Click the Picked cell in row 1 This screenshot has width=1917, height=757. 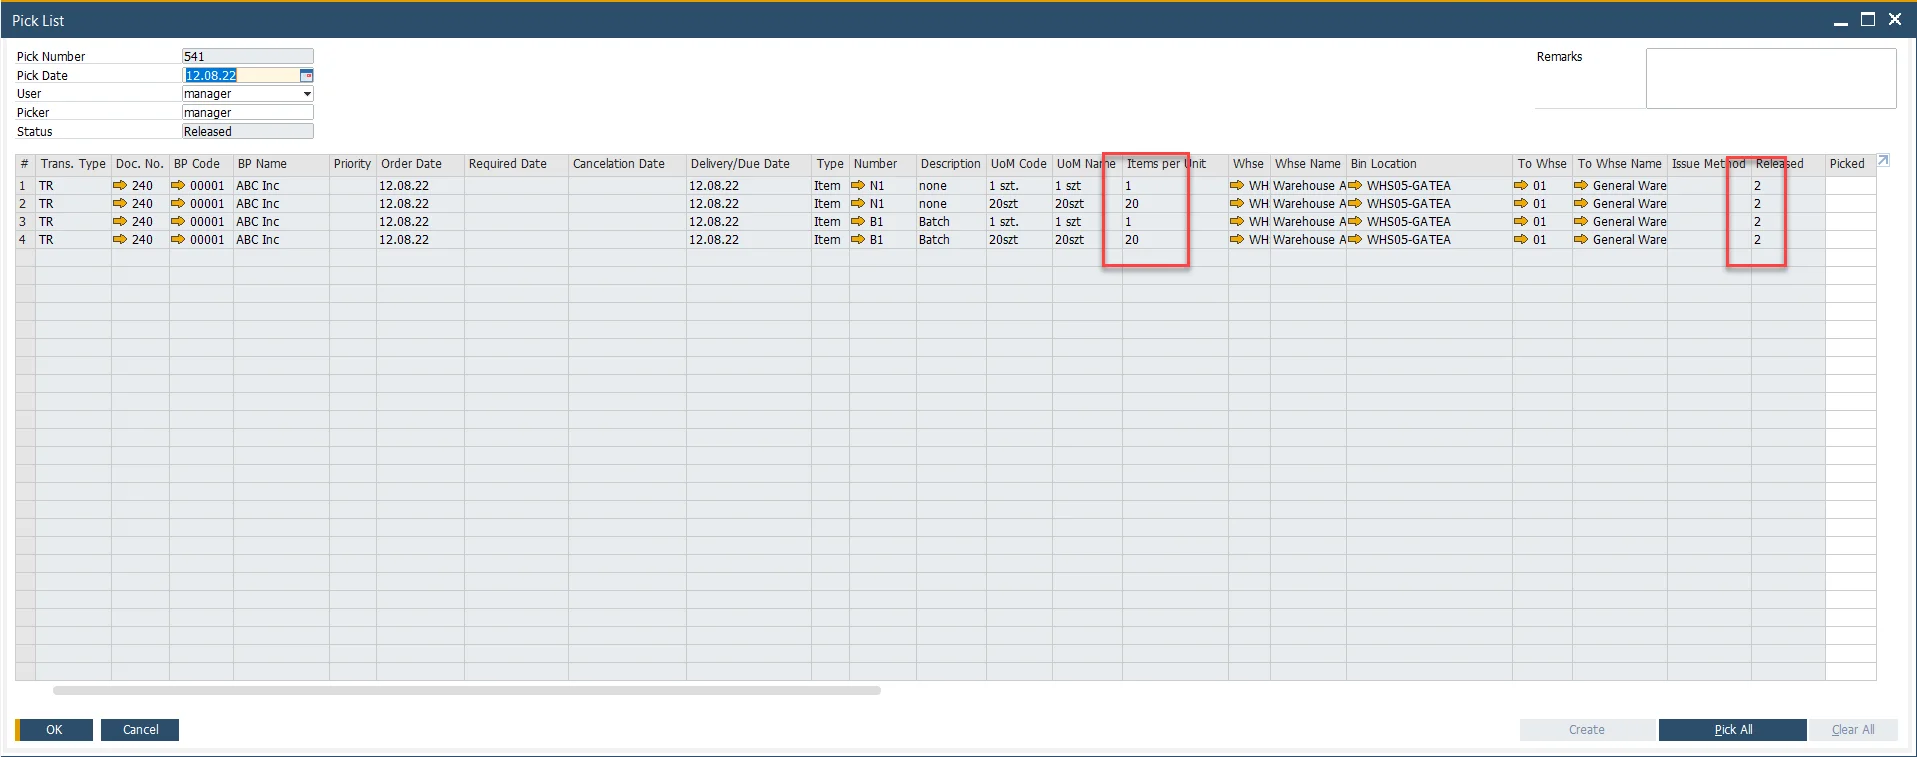click(1850, 185)
